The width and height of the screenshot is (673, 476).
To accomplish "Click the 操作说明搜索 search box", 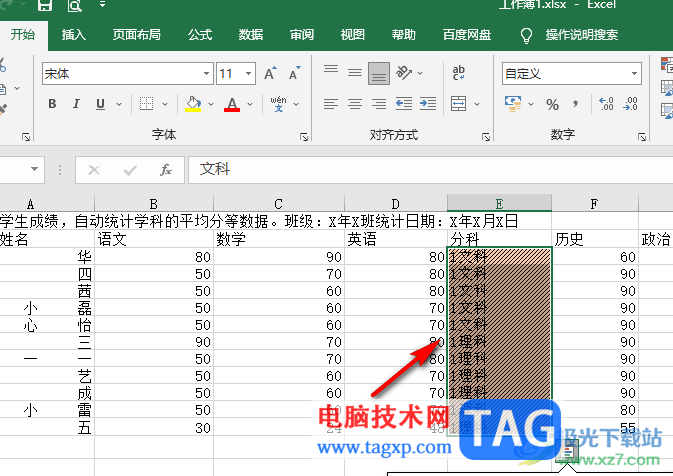I will click(x=582, y=35).
